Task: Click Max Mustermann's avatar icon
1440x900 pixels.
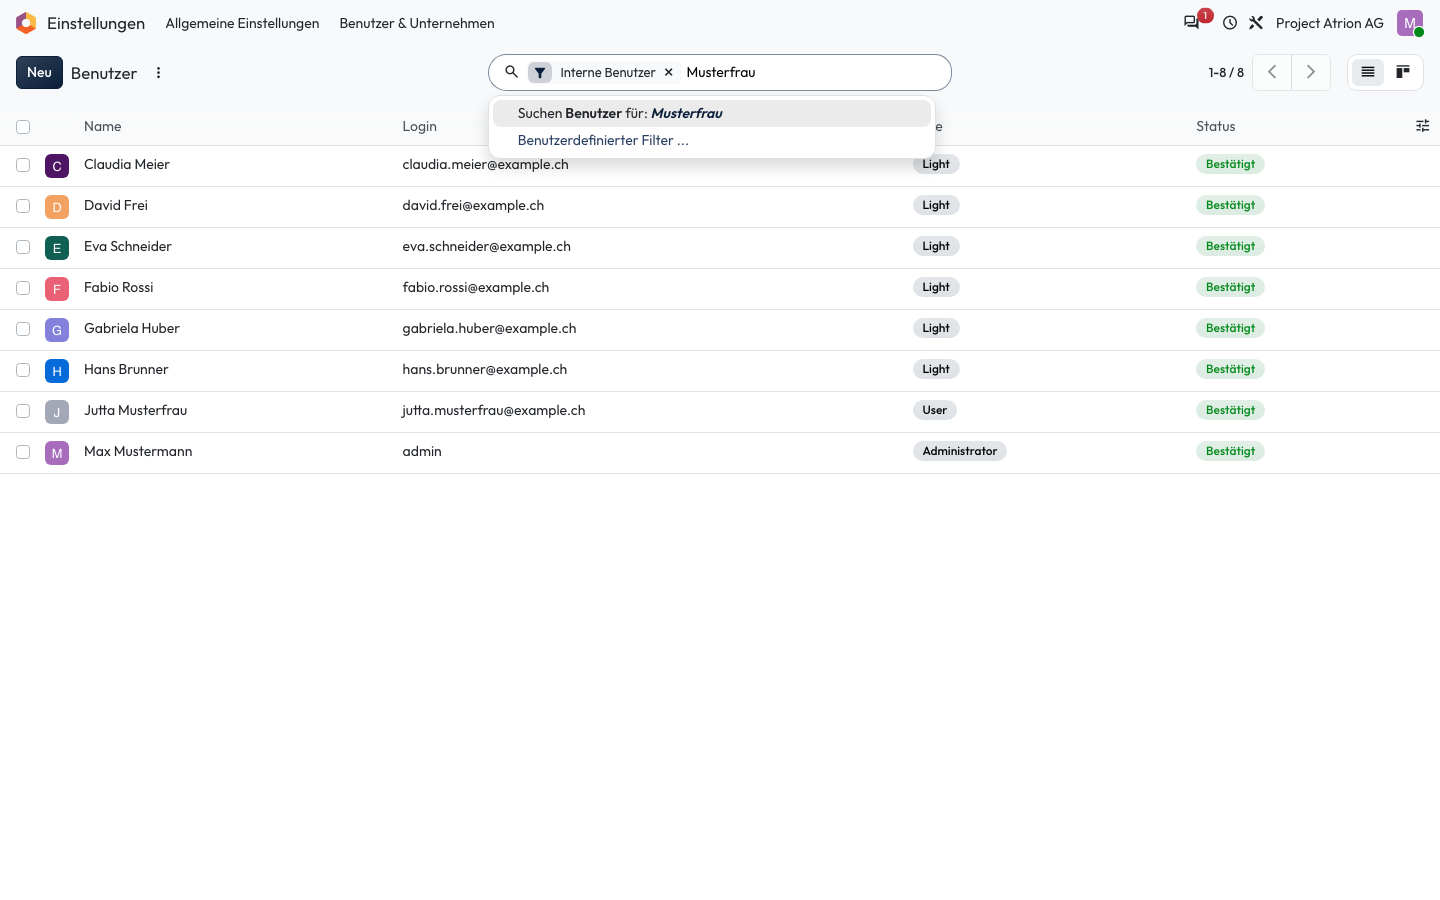Action: click(x=57, y=452)
